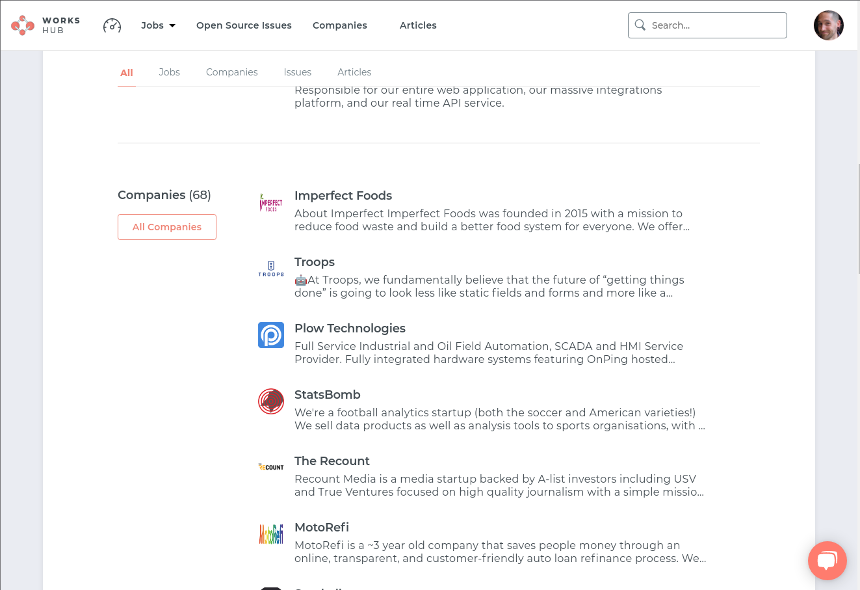Select the Plow Technologies logo icon

pos(271,335)
